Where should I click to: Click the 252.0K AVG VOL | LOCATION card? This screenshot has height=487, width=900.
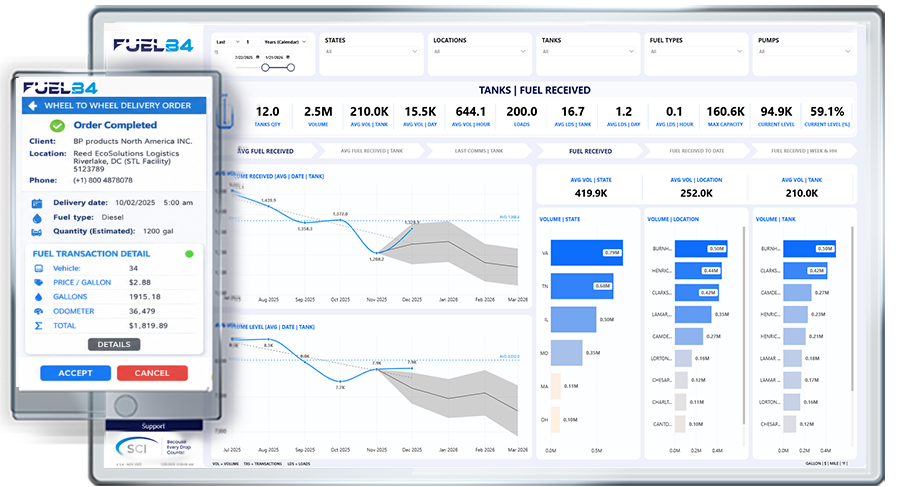coord(696,188)
